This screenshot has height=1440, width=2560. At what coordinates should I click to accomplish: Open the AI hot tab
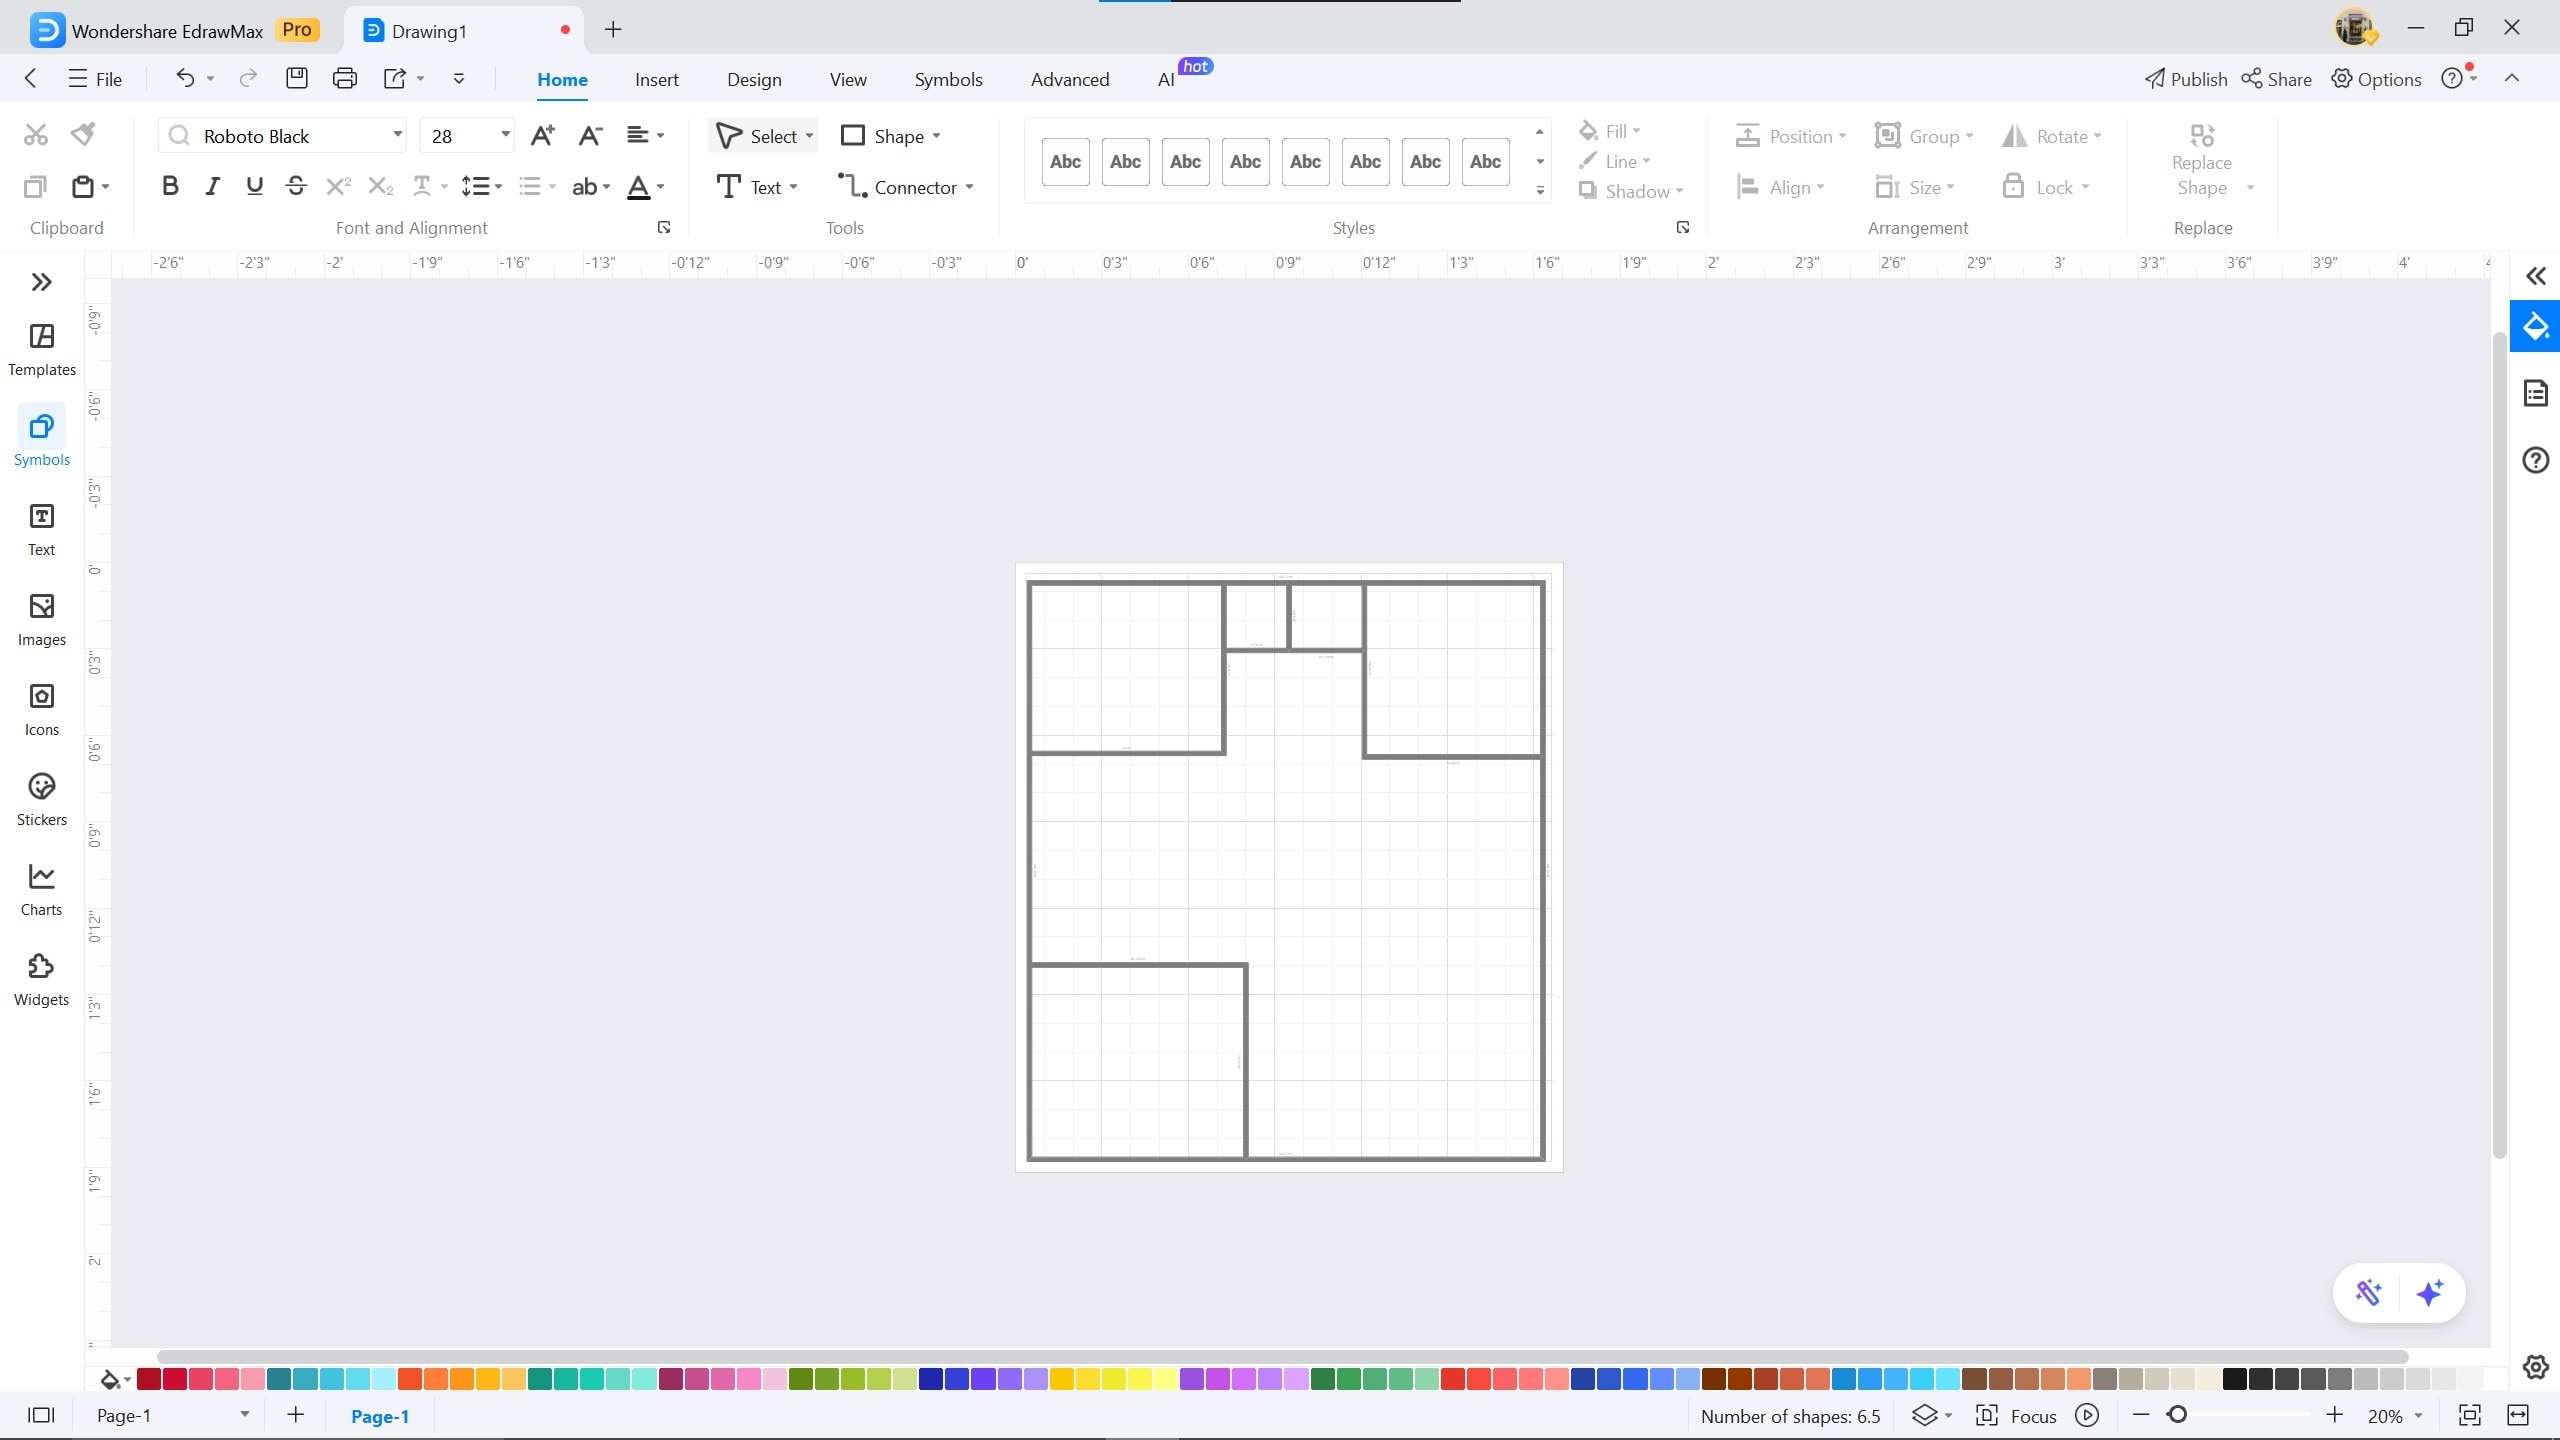click(x=1166, y=79)
